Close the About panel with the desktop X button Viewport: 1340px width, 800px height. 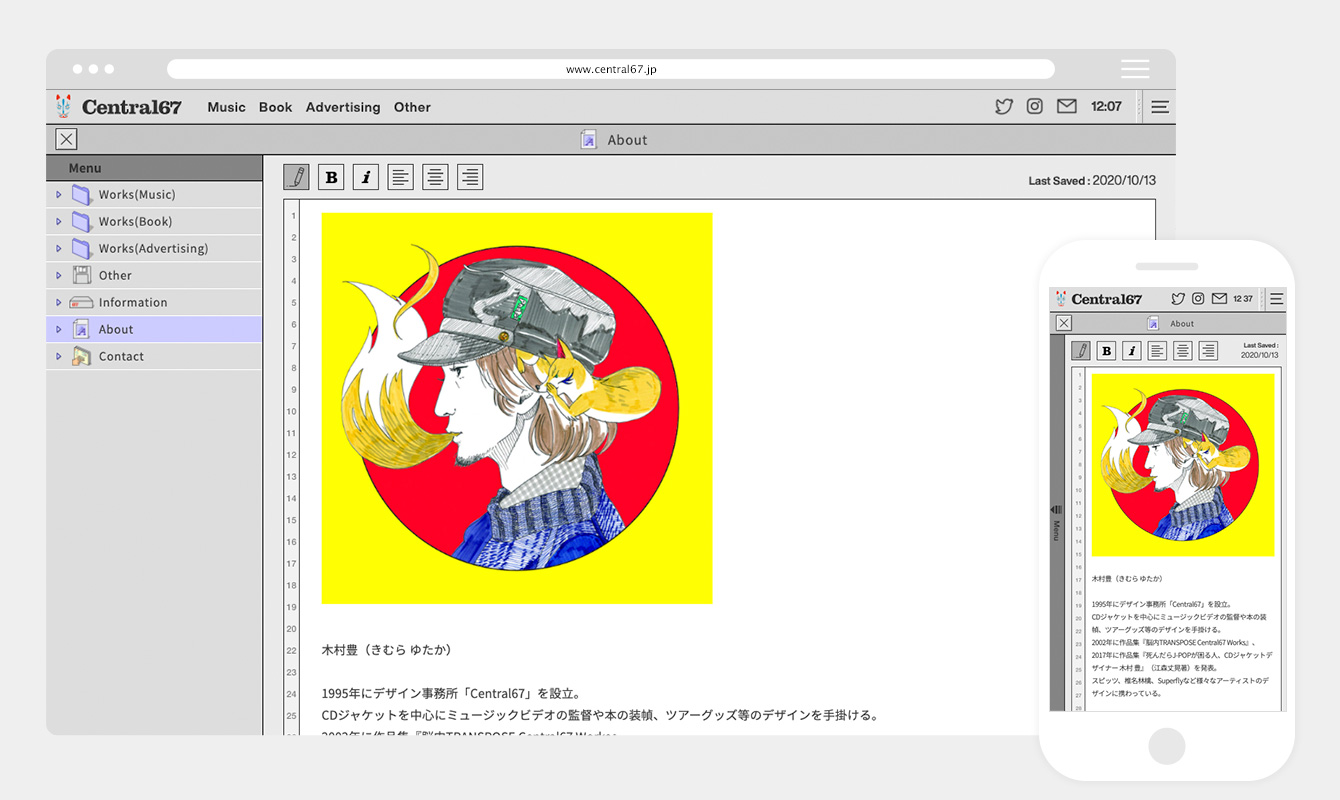[x=66, y=140]
